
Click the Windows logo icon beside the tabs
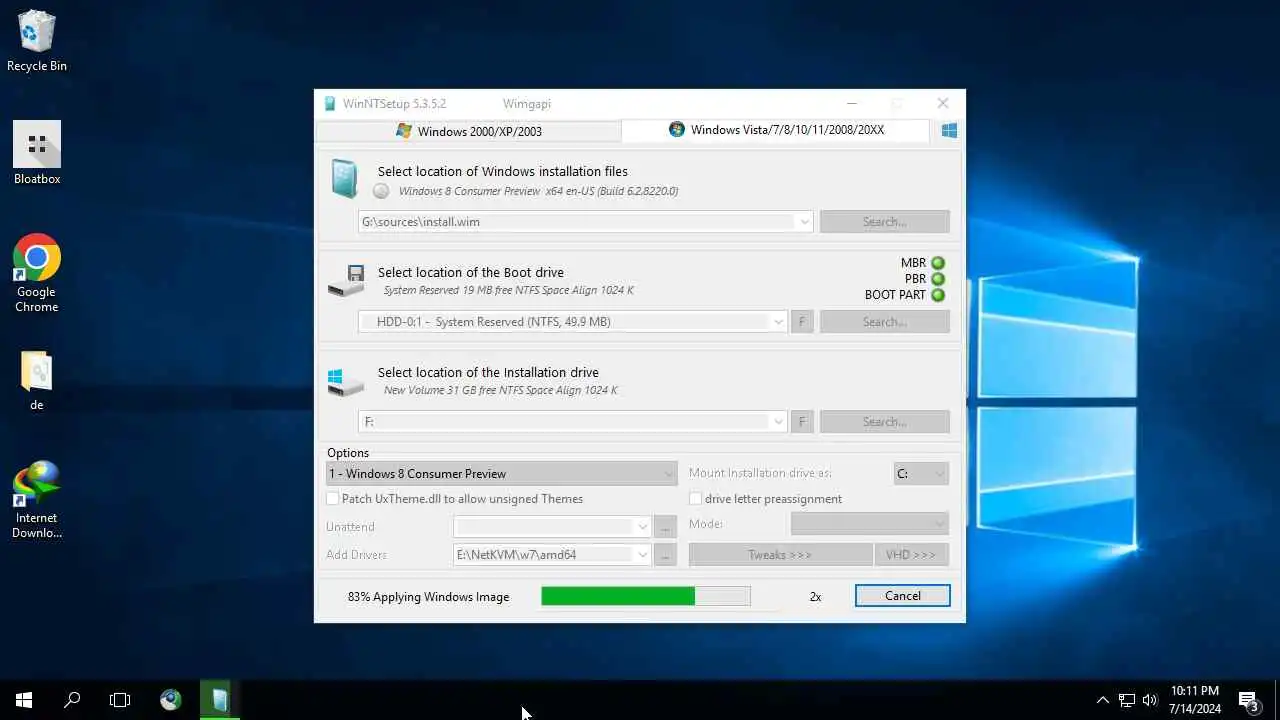click(949, 131)
